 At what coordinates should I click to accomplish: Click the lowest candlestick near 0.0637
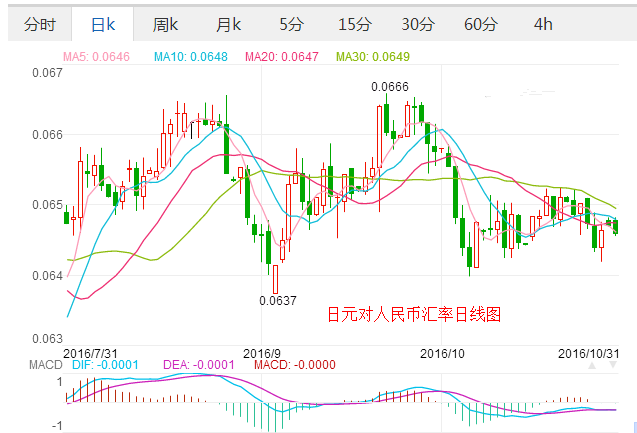click(275, 279)
